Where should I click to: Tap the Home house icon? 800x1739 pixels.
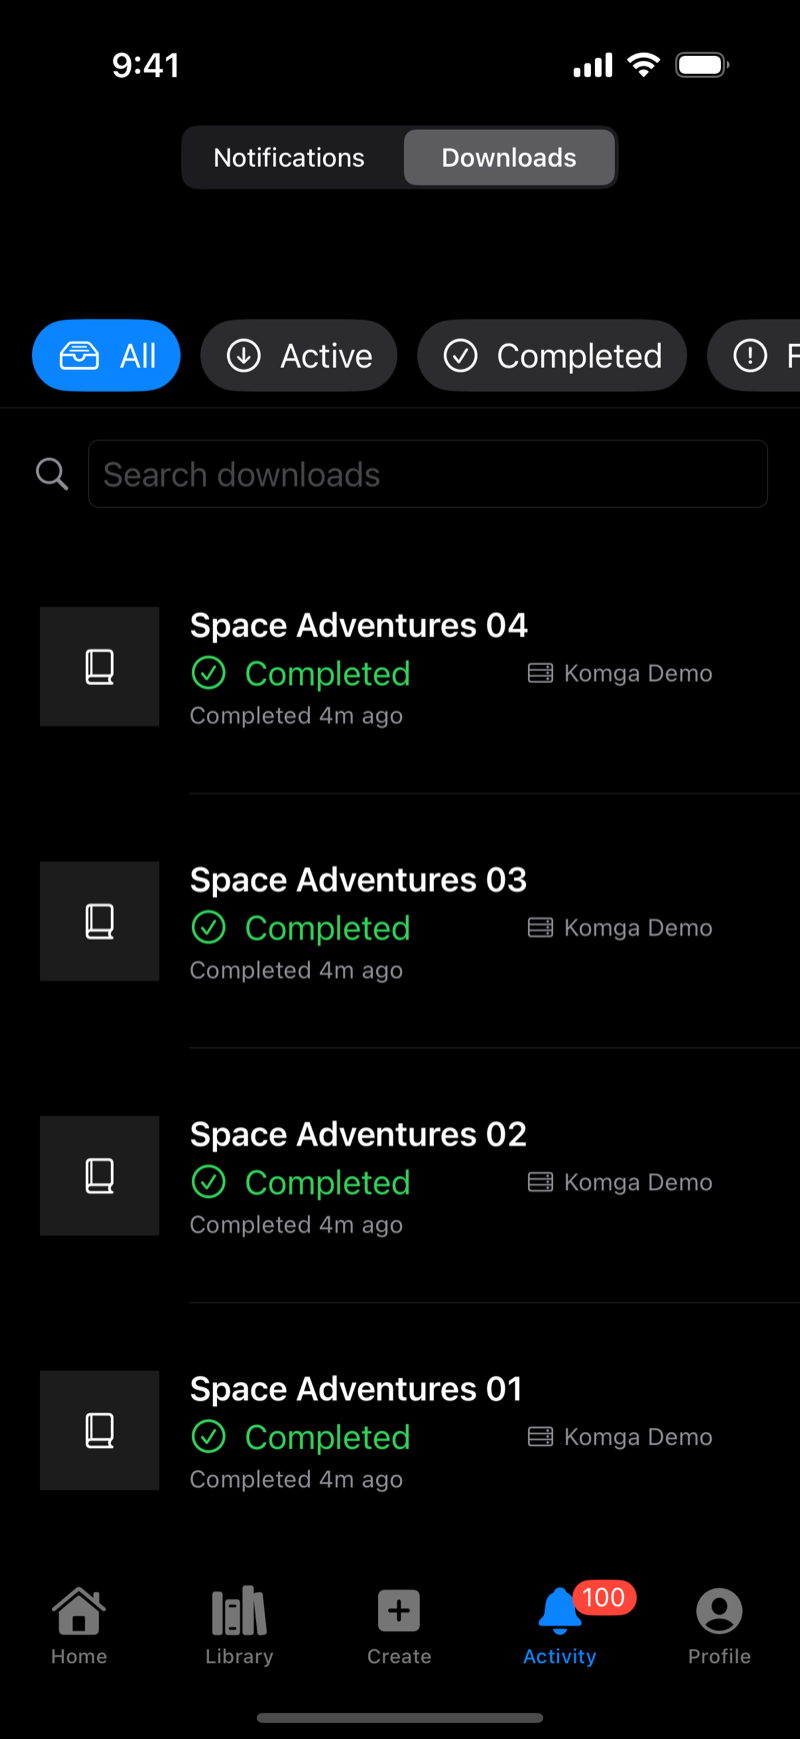tap(79, 1611)
